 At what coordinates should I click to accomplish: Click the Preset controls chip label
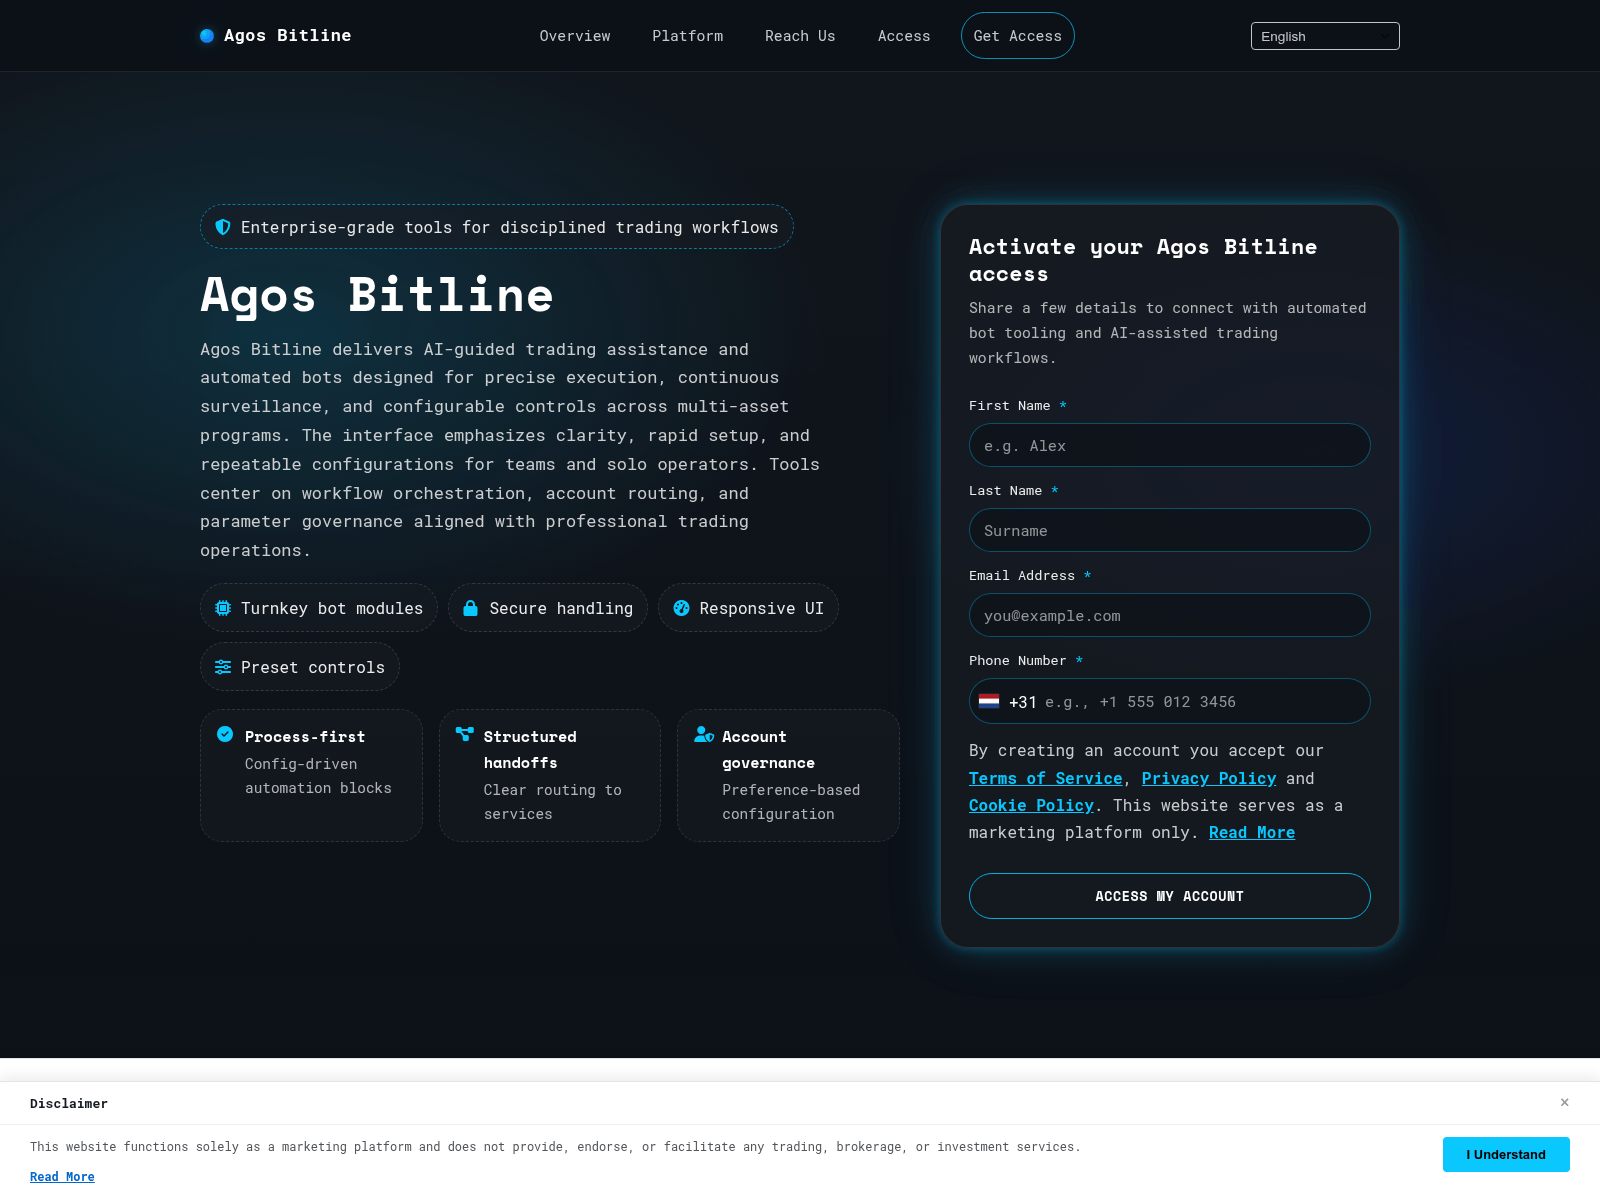[313, 667]
